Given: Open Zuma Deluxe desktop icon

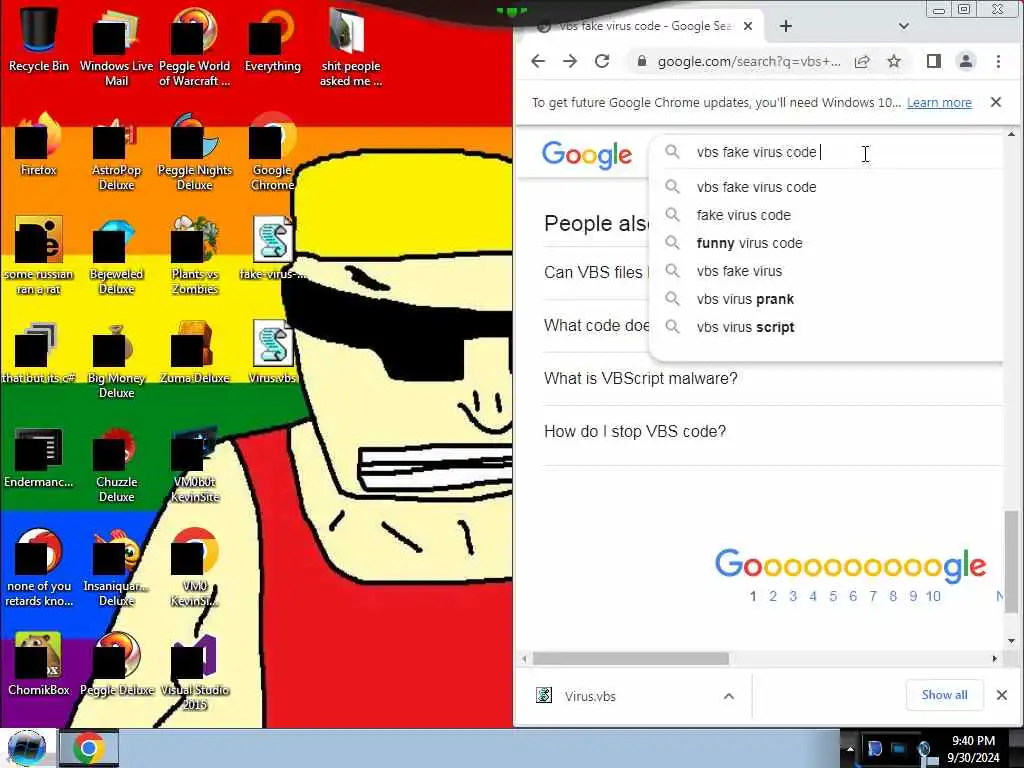Looking at the screenshot, I should 194,353.
